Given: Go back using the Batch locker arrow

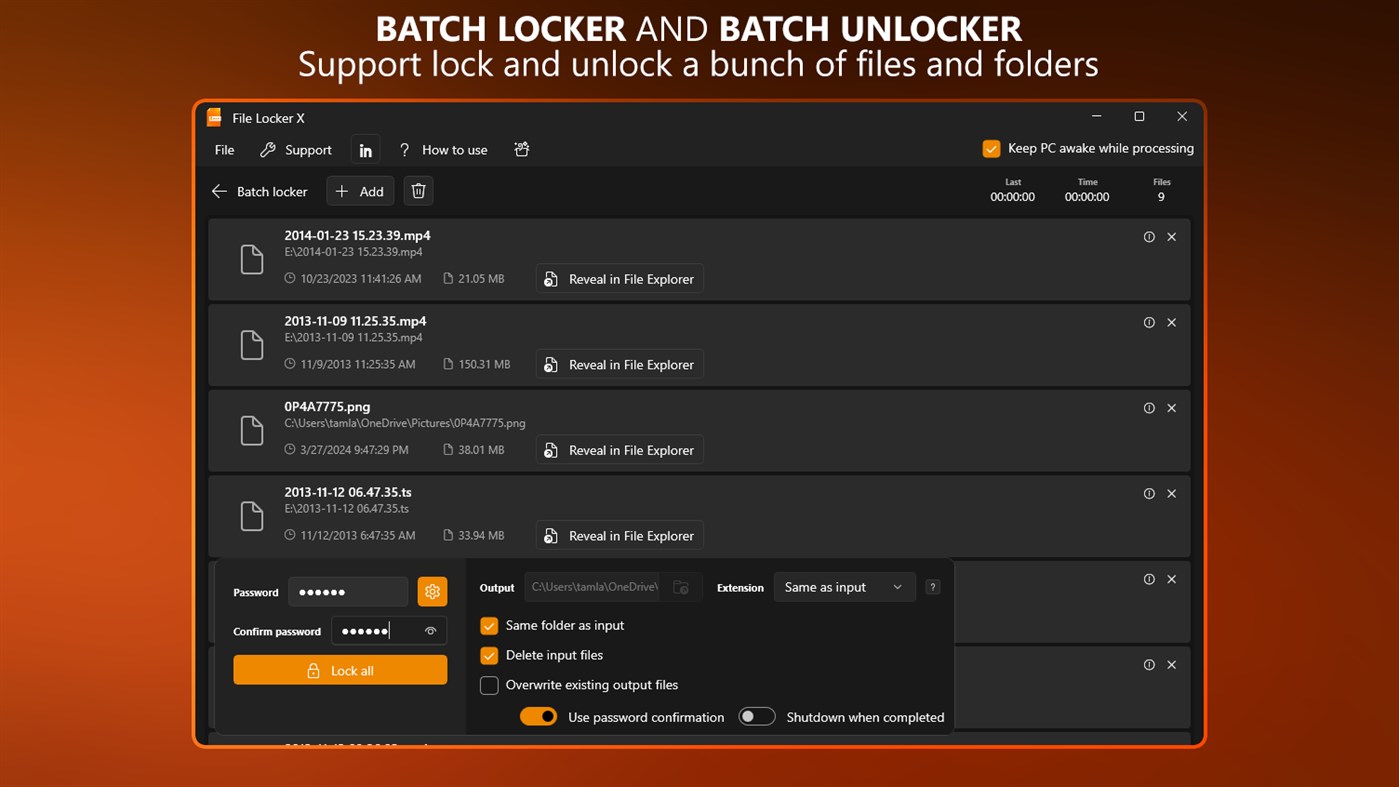Looking at the screenshot, I should [x=219, y=191].
